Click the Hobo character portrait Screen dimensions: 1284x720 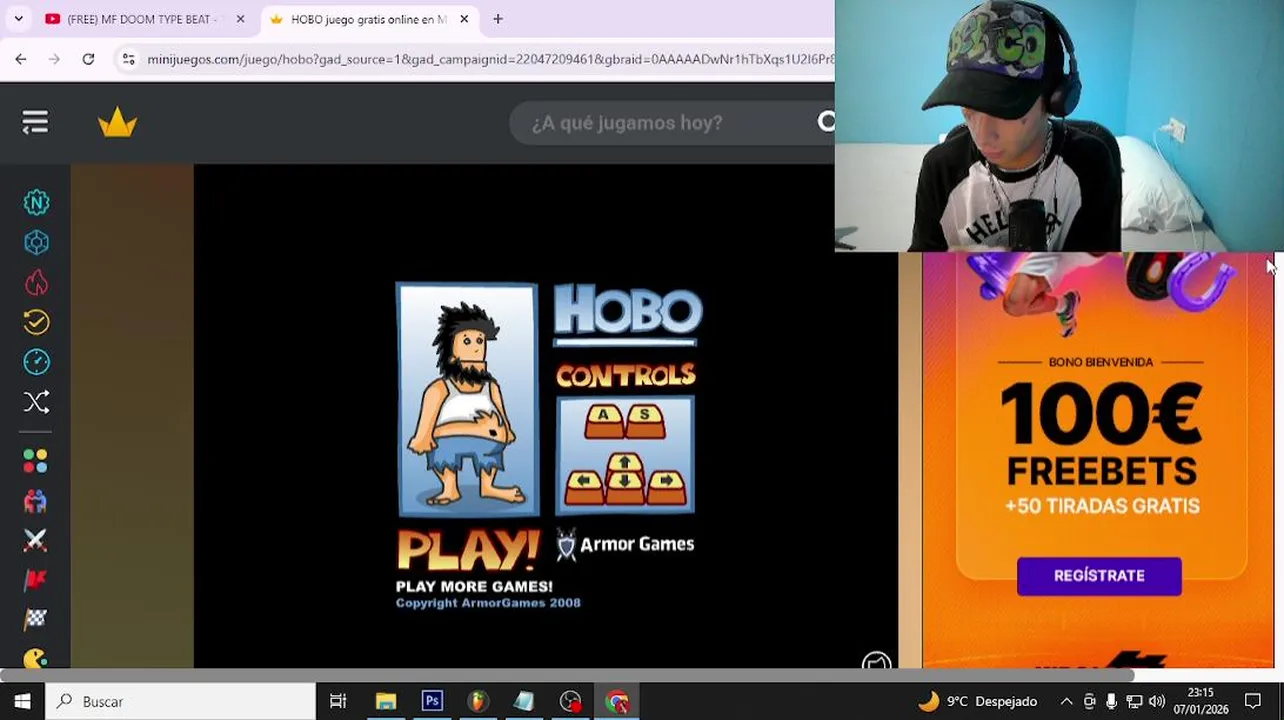[x=467, y=399]
